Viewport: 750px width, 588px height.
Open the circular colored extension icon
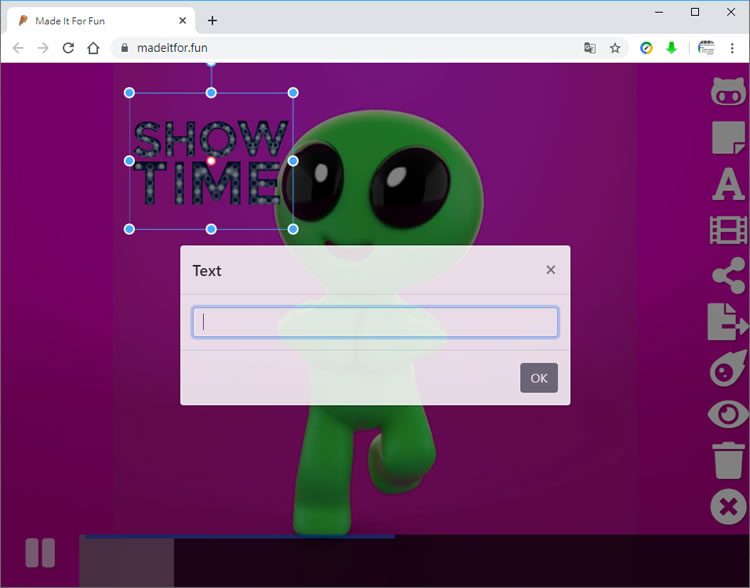coord(646,48)
